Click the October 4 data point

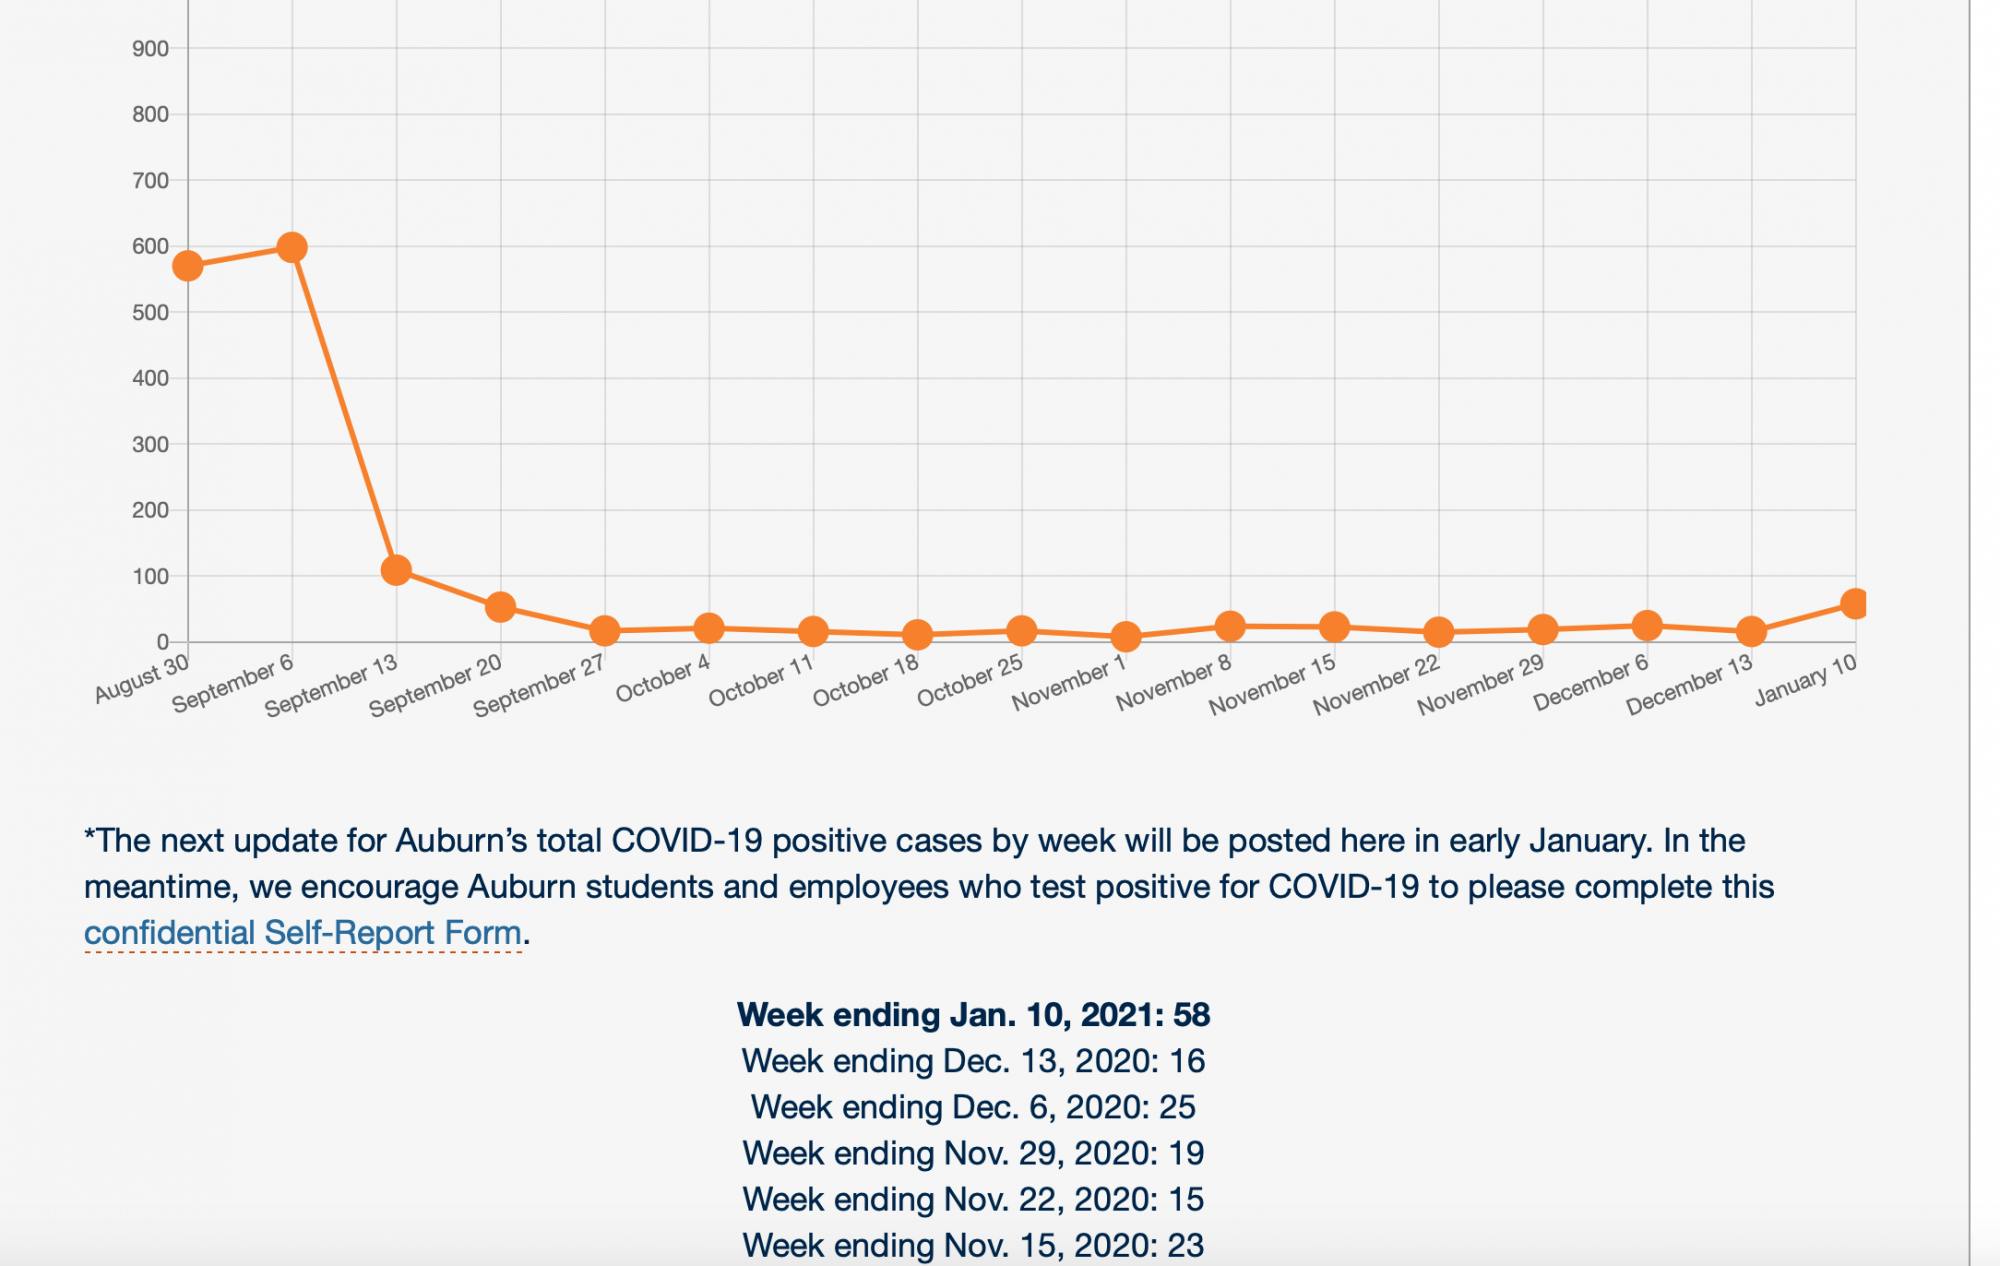point(709,628)
